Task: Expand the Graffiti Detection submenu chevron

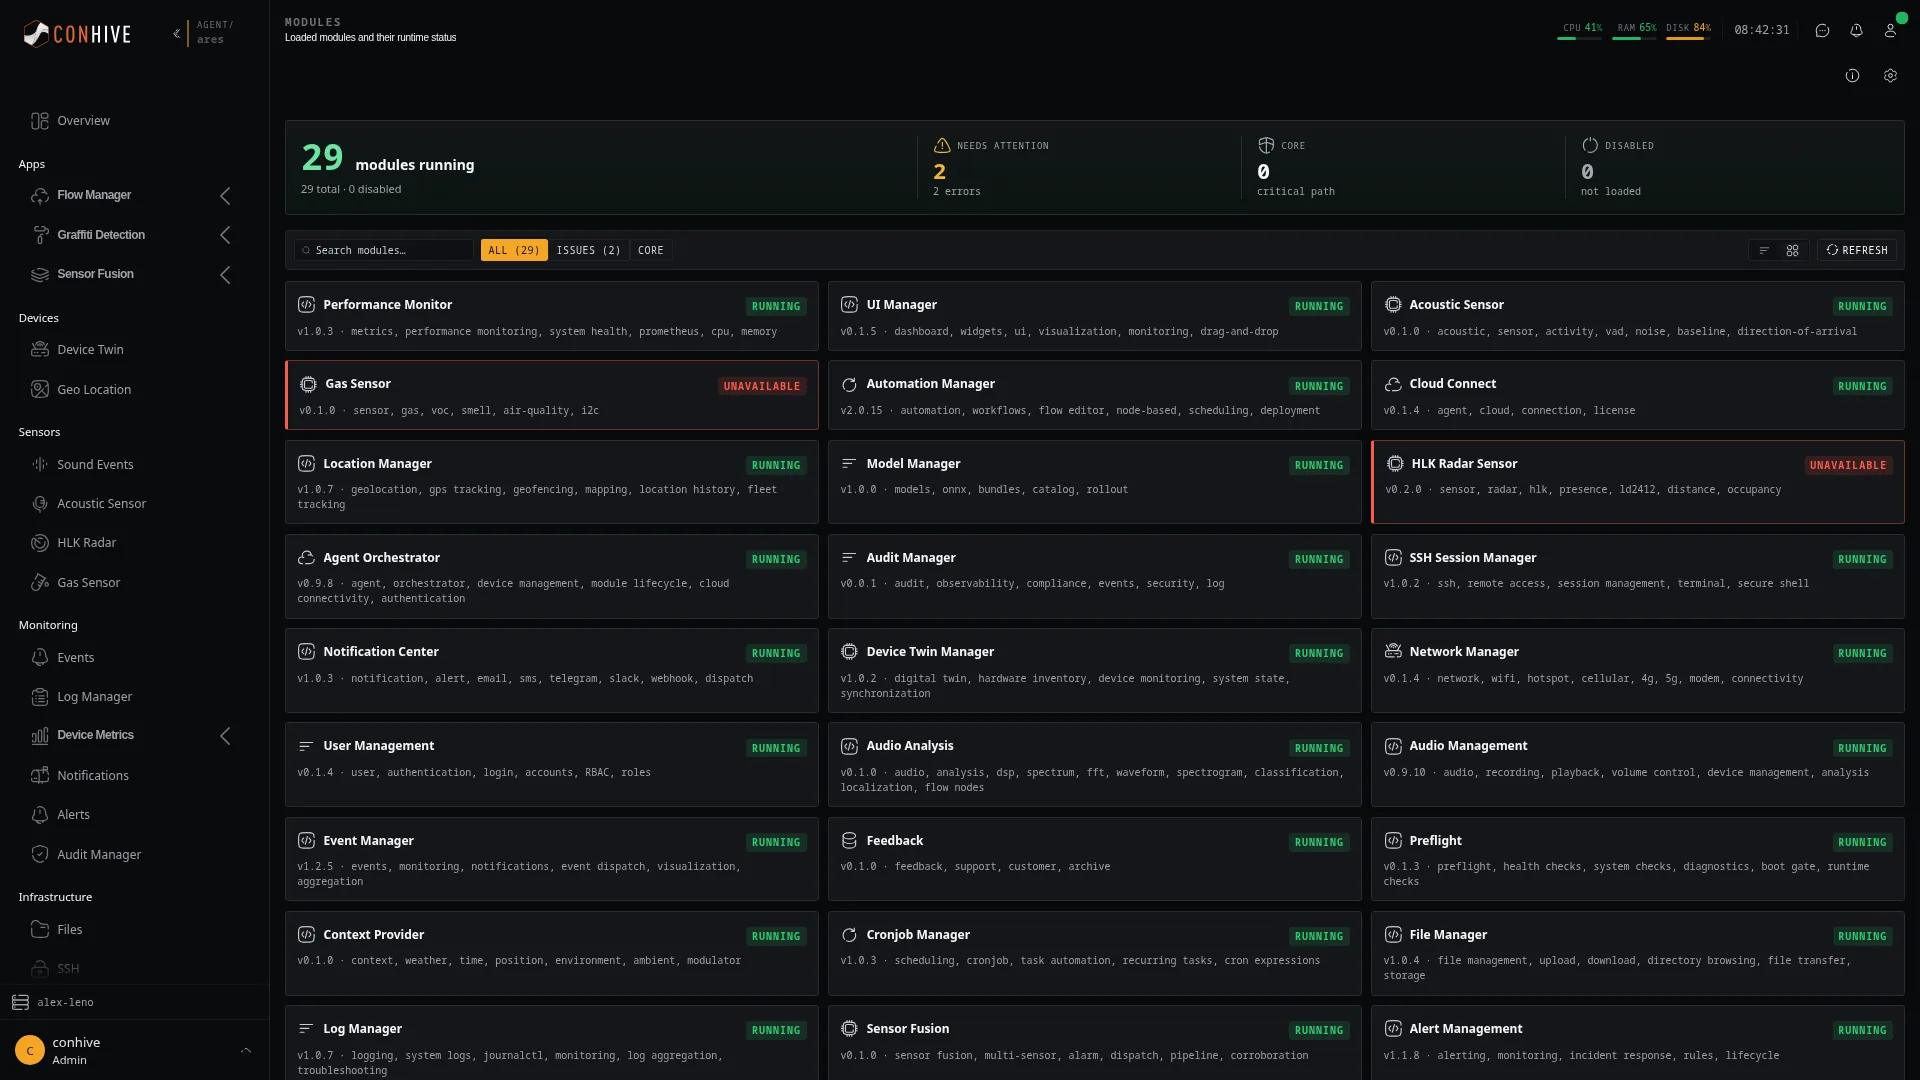Action: [x=225, y=235]
